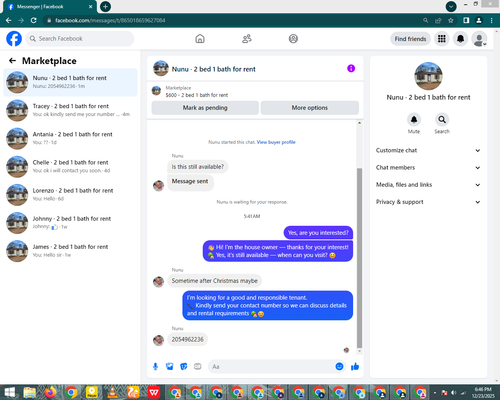Open Johnny conversation in the list
The image size is (500, 400).
70,223
